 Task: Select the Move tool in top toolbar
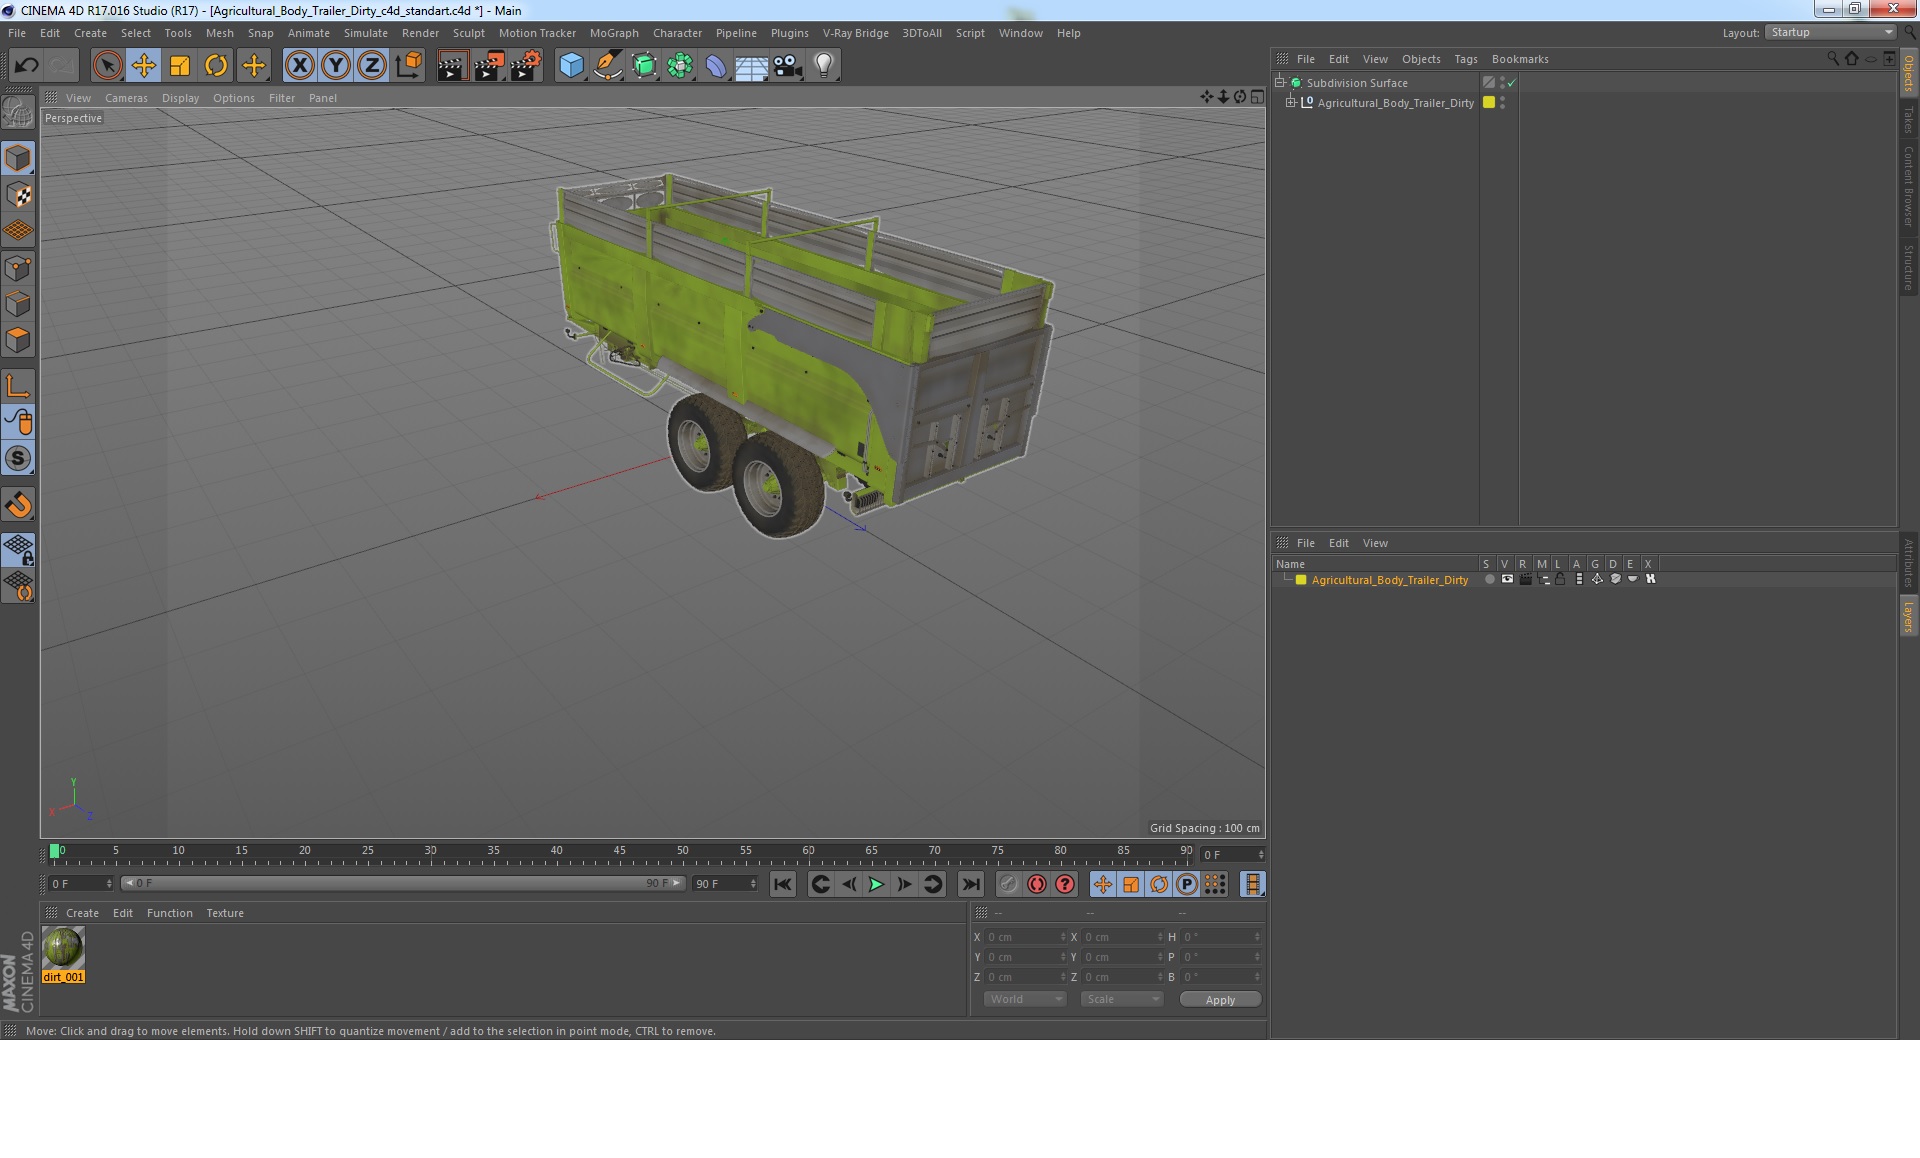pos(143,66)
